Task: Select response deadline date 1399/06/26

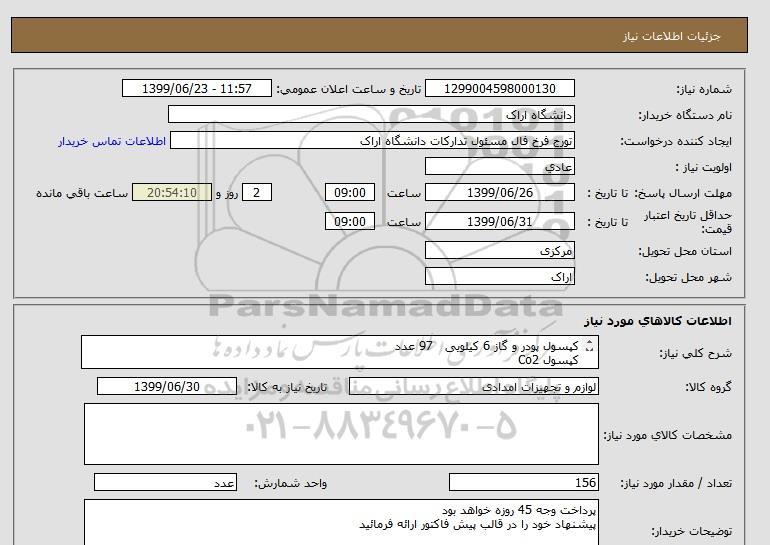Action: point(499,192)
